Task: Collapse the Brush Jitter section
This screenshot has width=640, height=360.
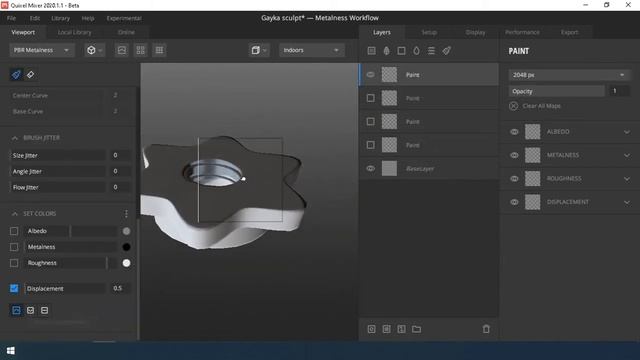Action: click(x=15, y=138)
